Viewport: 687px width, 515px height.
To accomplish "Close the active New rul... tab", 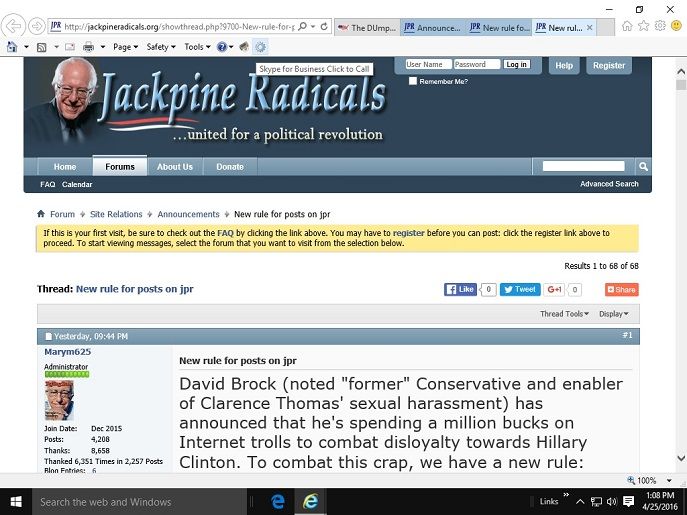I will pyautogui.click(x=590, y=27).
